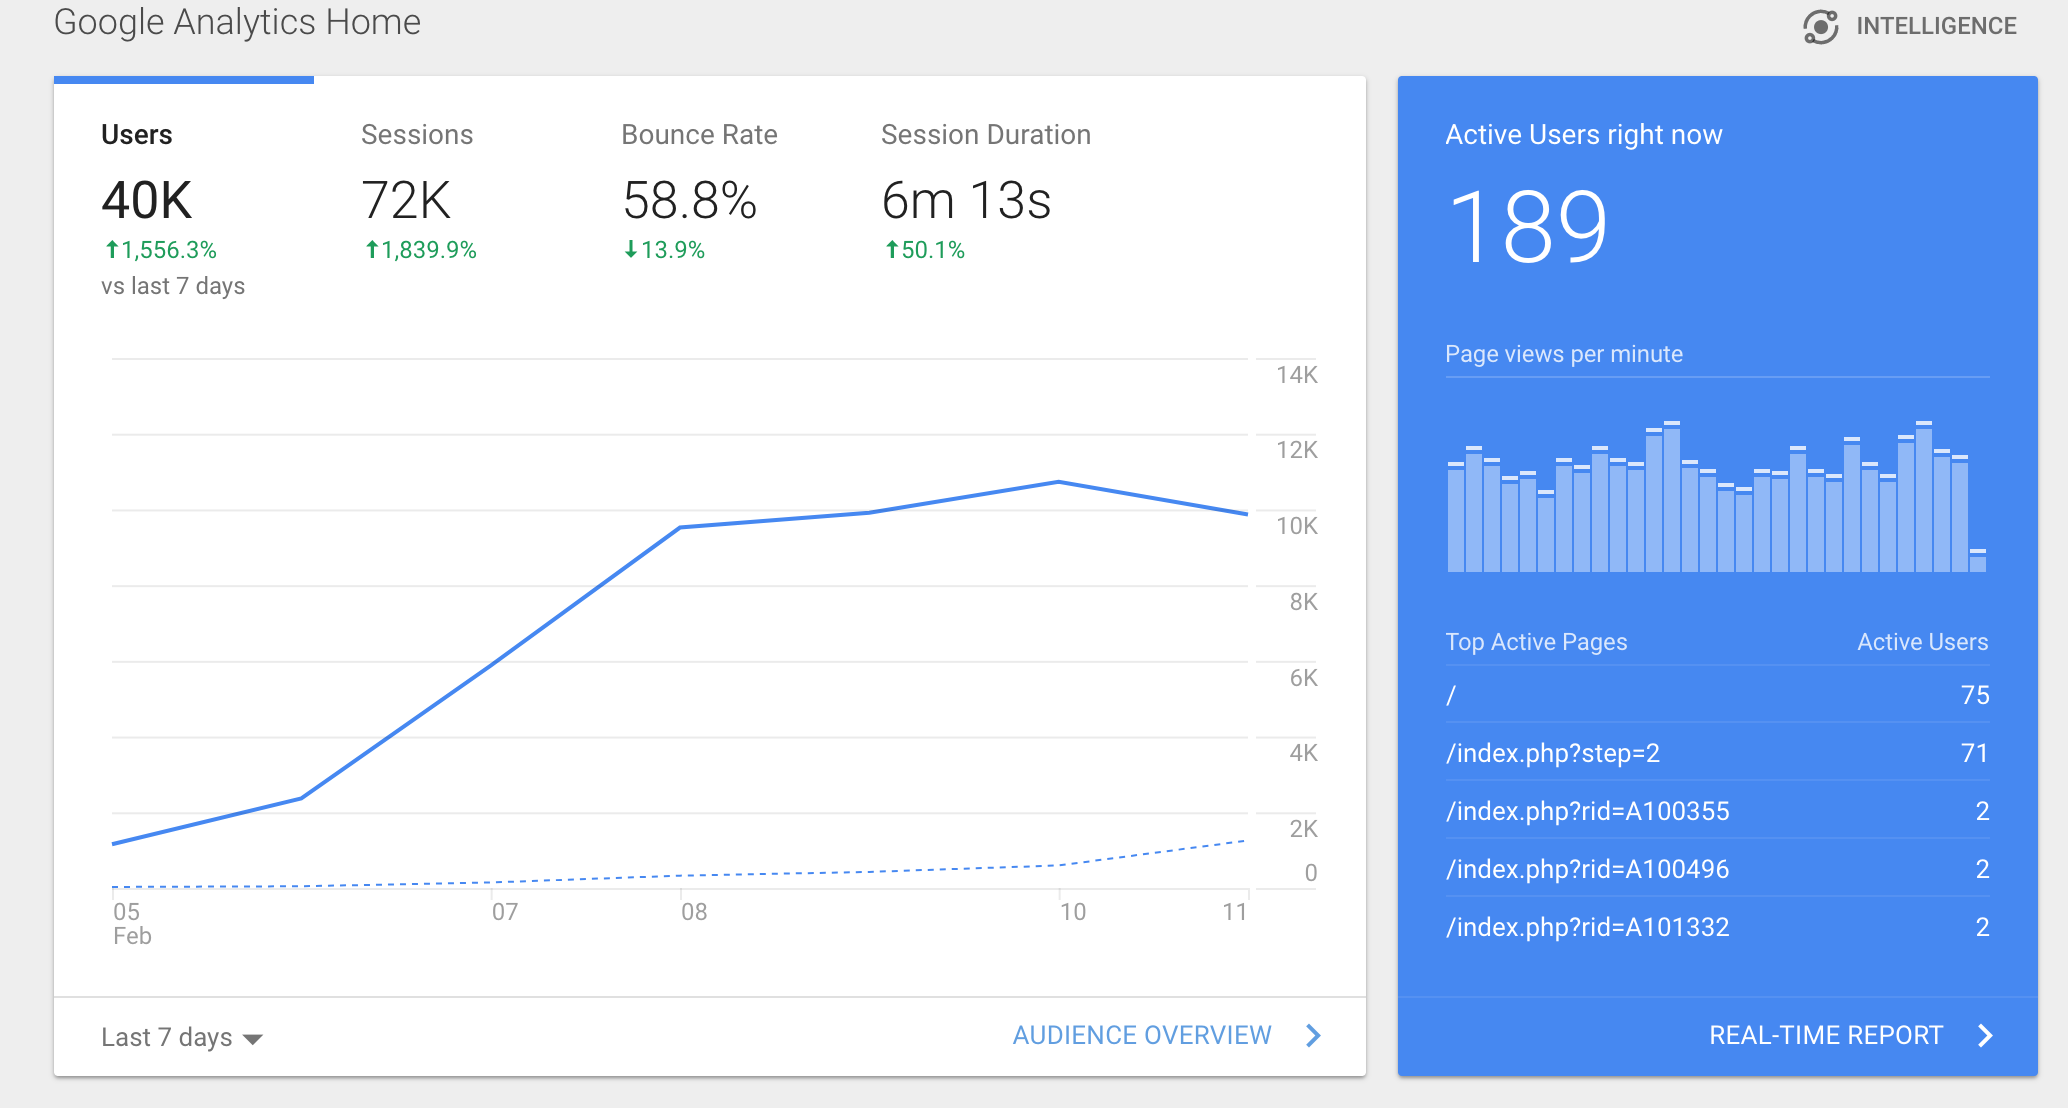Click the 72K sessions value
Image resolution: width=2068 pixels, height=1108 pixels.
(406, 200)
